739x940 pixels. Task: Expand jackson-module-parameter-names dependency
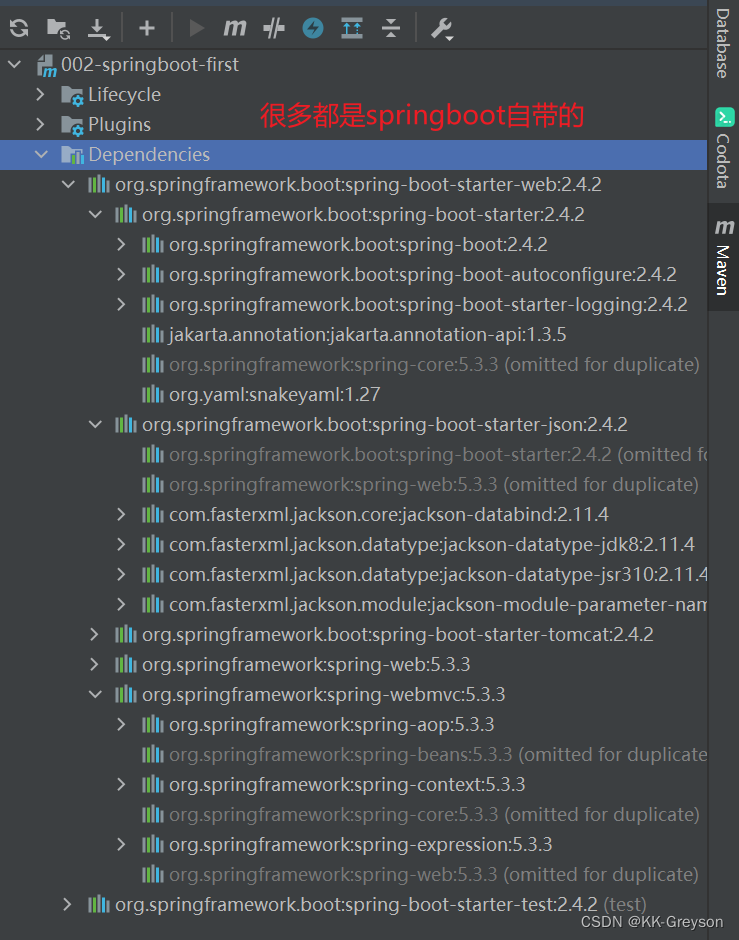click(122, 604)
